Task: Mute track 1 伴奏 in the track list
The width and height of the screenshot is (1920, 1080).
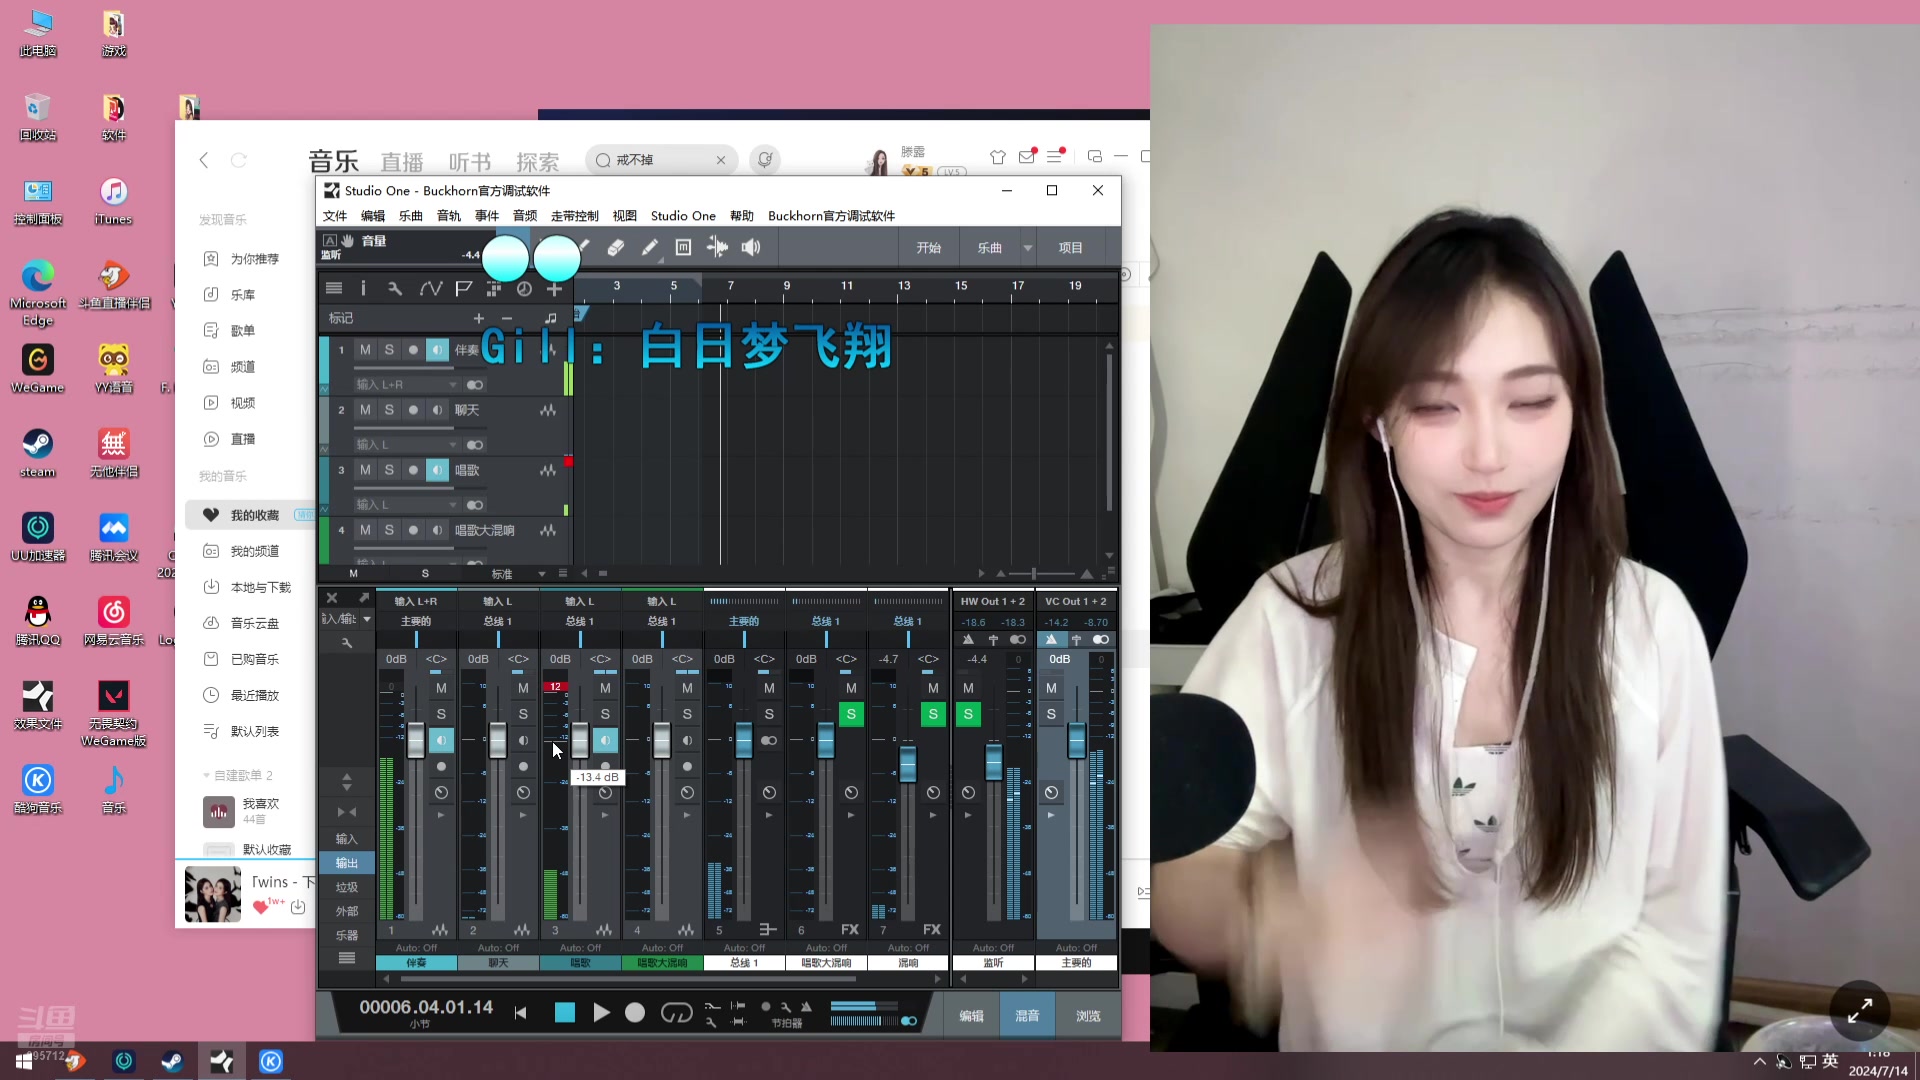Action: tap(365, 350)
